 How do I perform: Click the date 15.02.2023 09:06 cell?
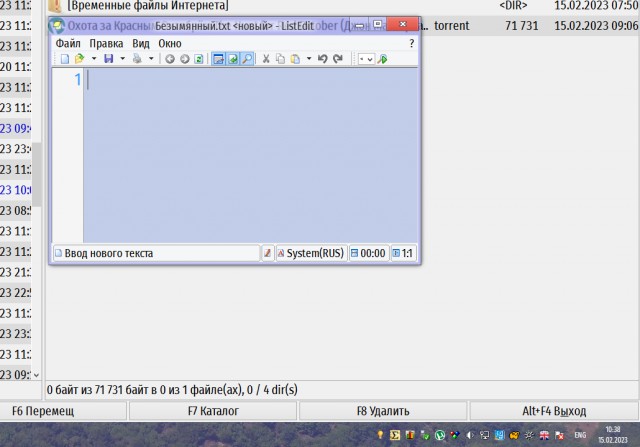596,26
